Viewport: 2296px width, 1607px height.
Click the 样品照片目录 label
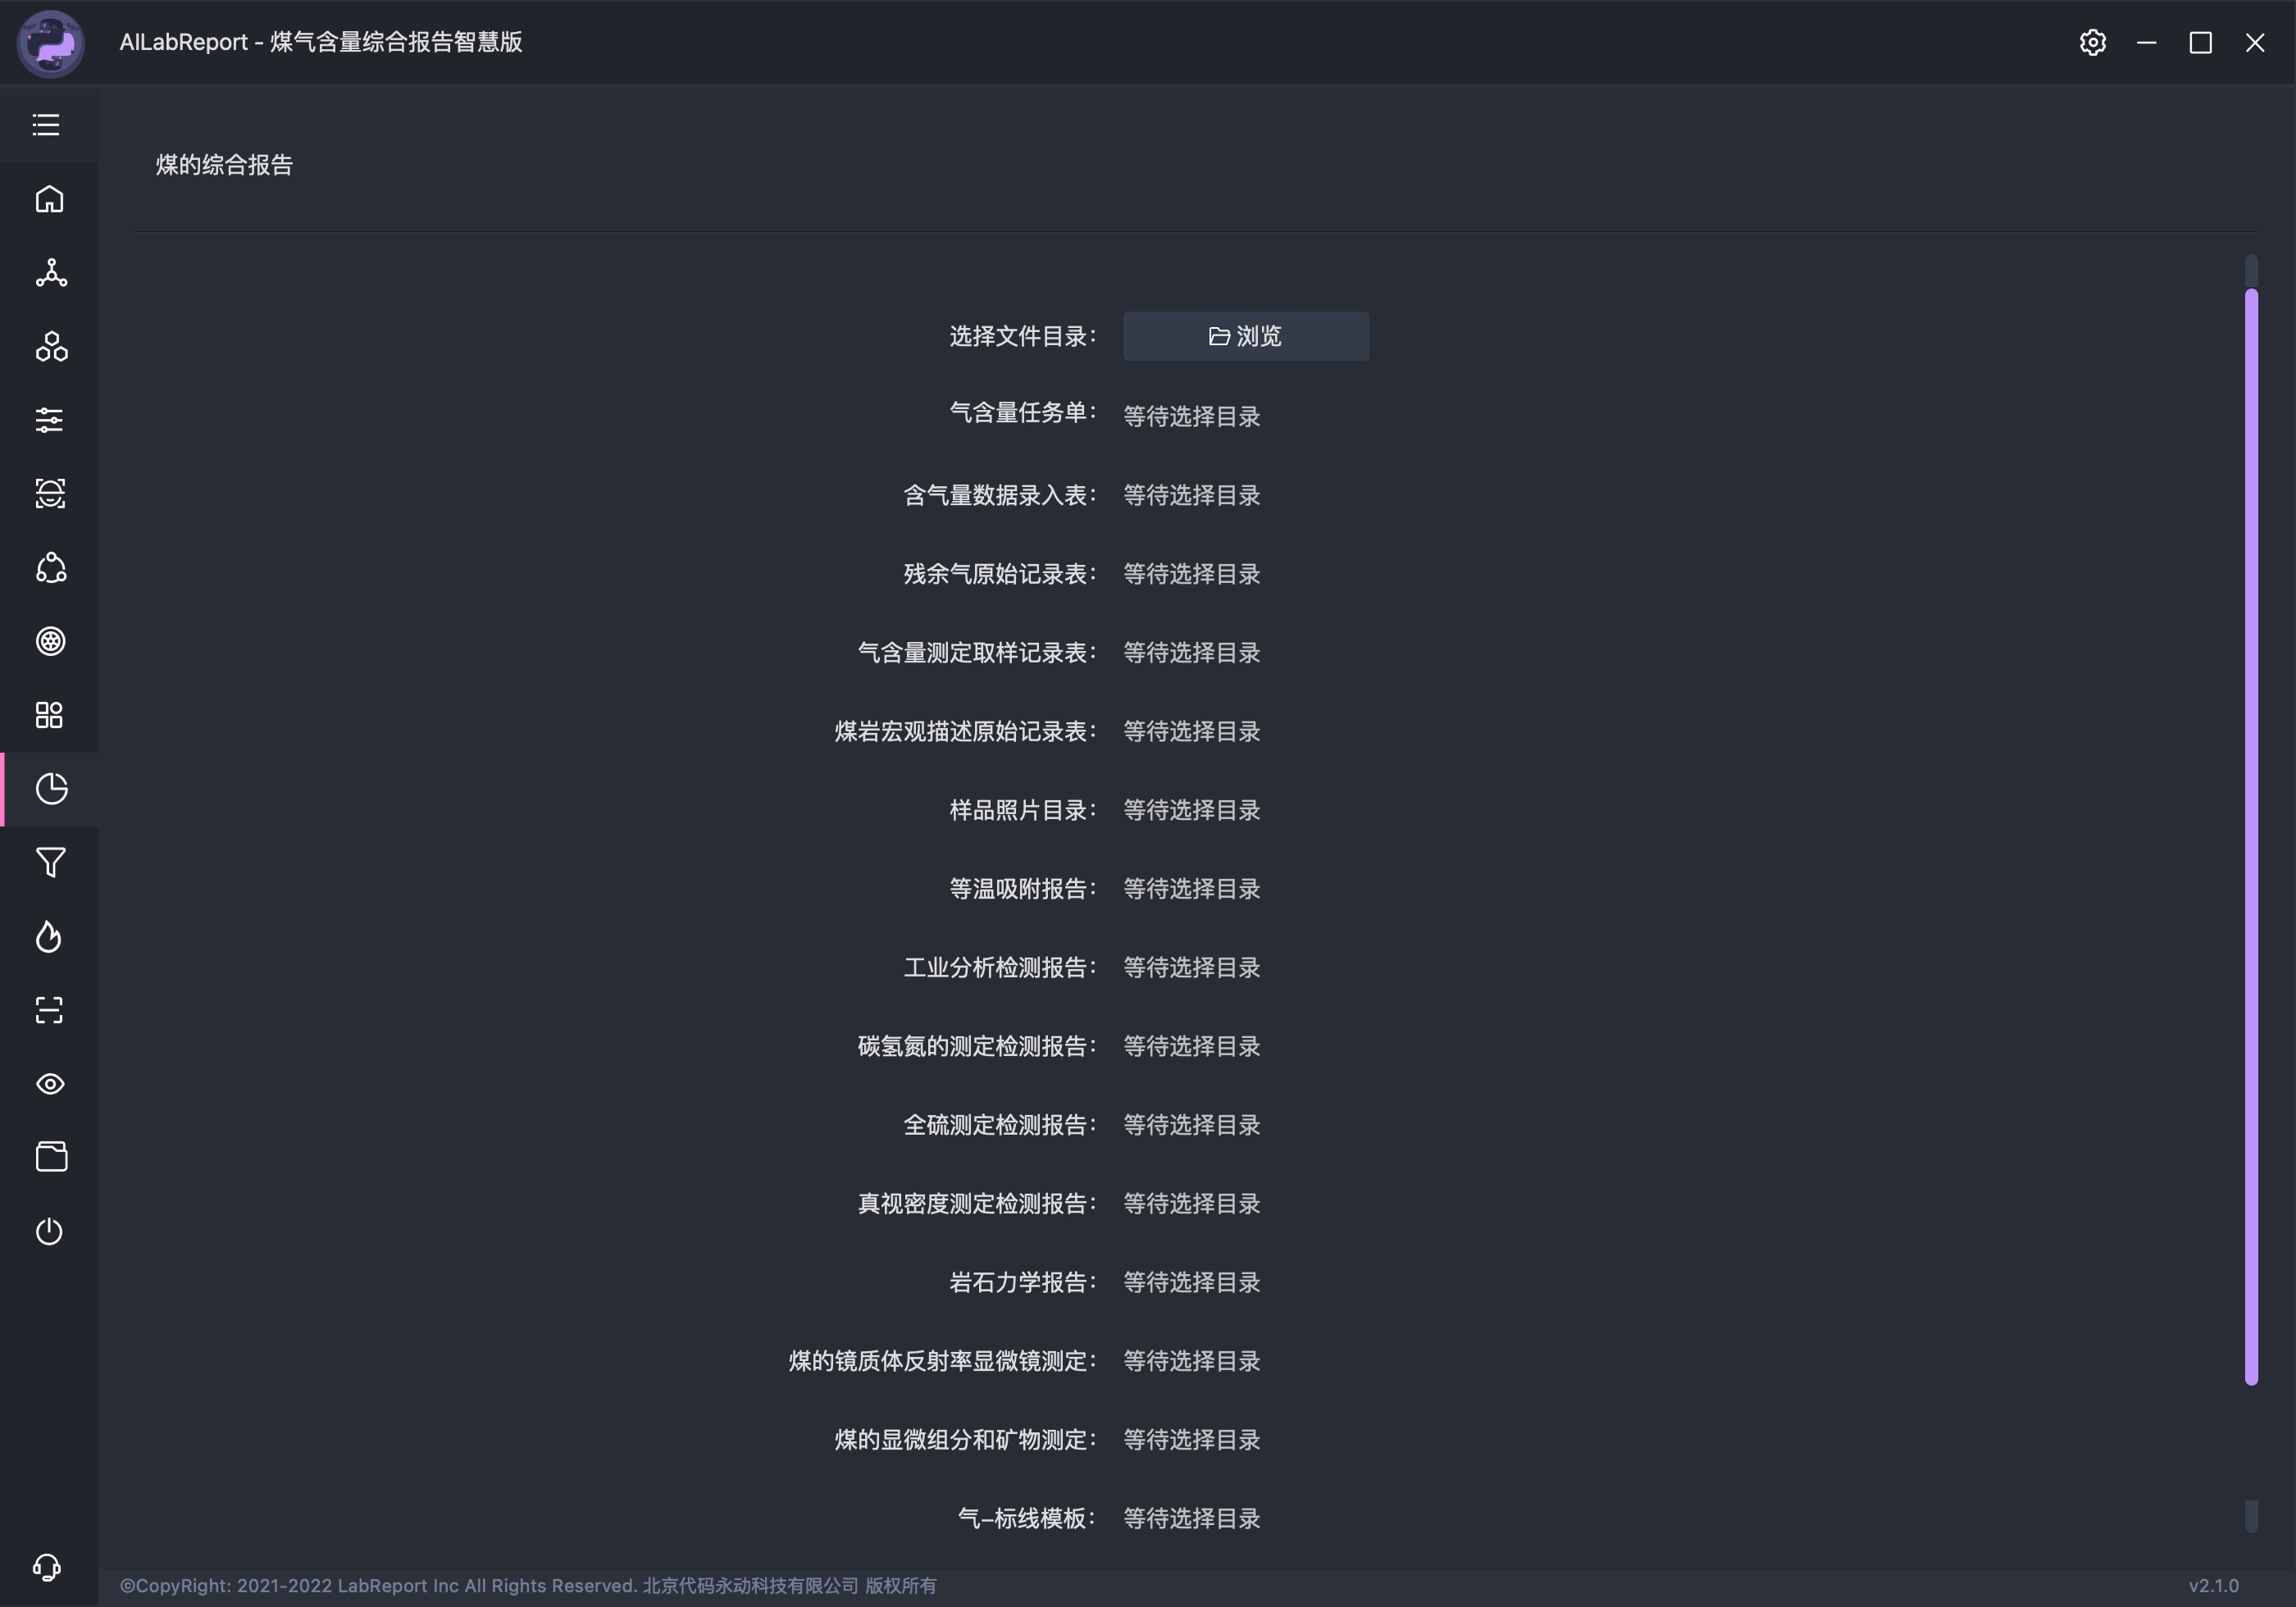[x=1022, y=810]
